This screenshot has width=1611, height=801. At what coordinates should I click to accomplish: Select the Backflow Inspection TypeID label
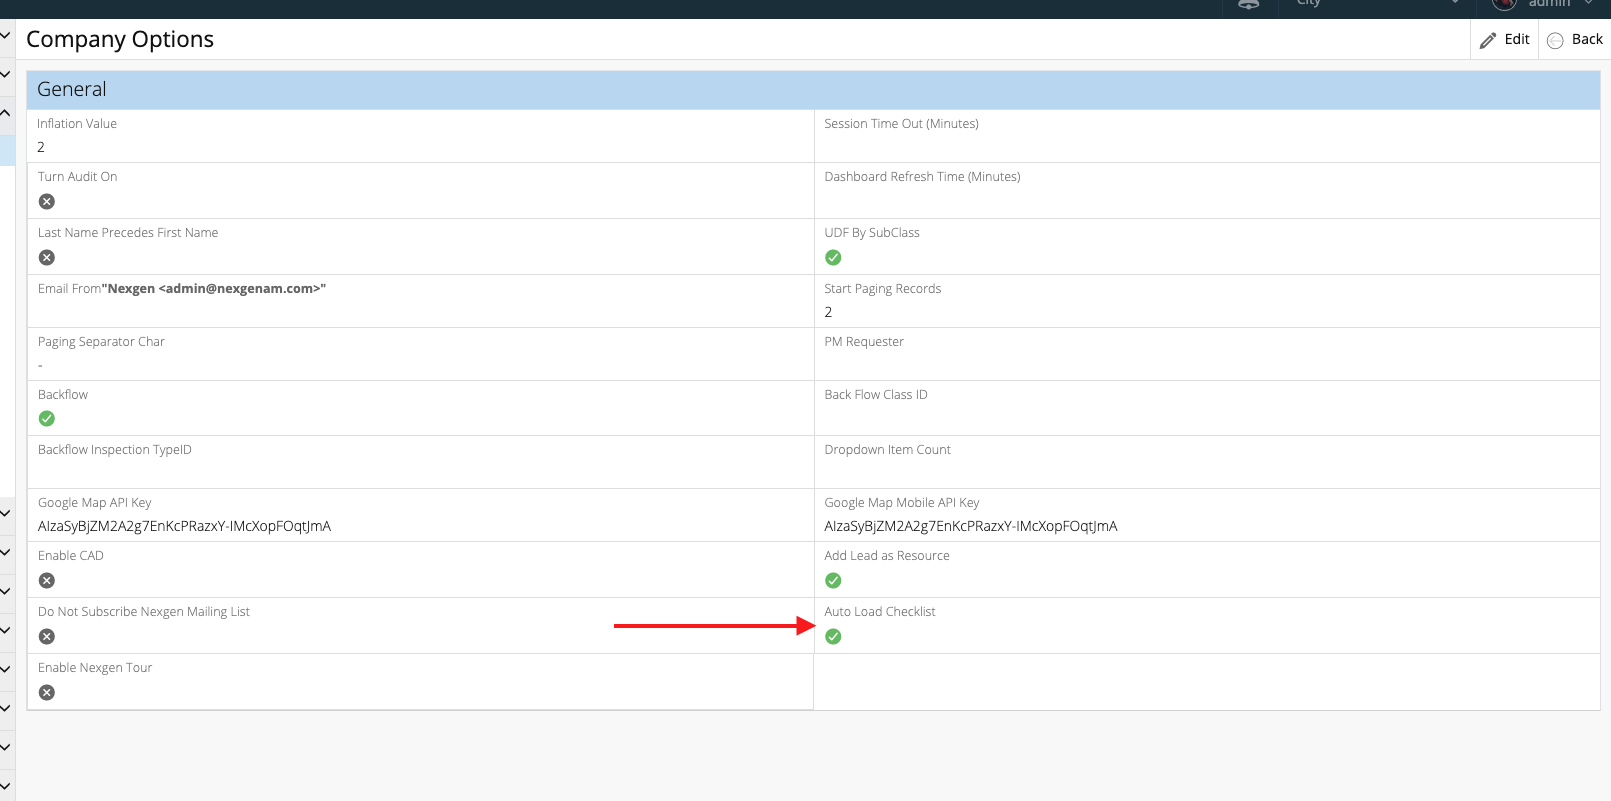click(115, 450)
